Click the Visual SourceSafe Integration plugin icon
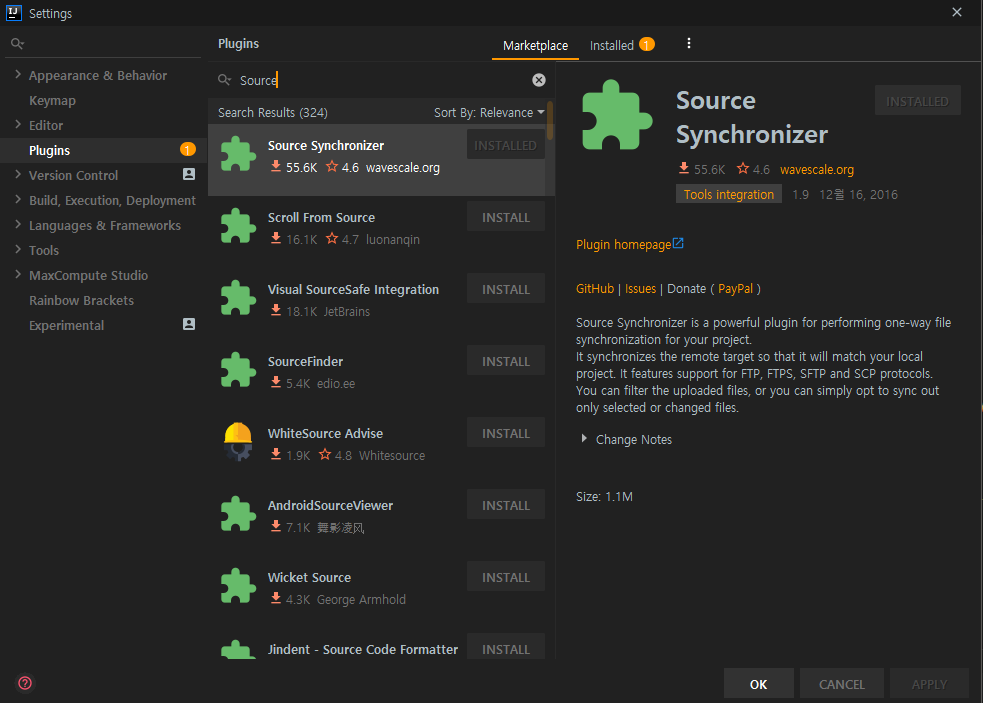The height and width of the screenshot is (703, 983). tap(238, 298)
